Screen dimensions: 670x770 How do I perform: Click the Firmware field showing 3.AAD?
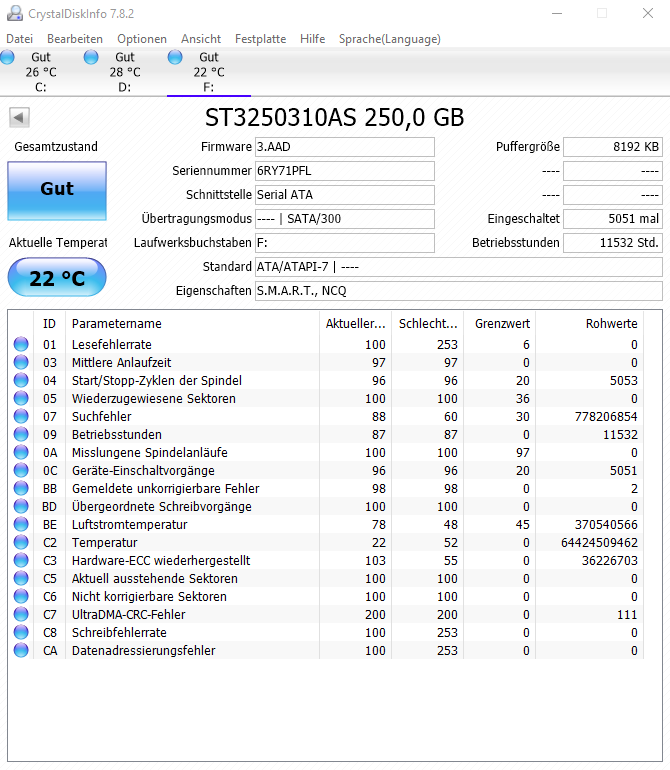point(345,147)
